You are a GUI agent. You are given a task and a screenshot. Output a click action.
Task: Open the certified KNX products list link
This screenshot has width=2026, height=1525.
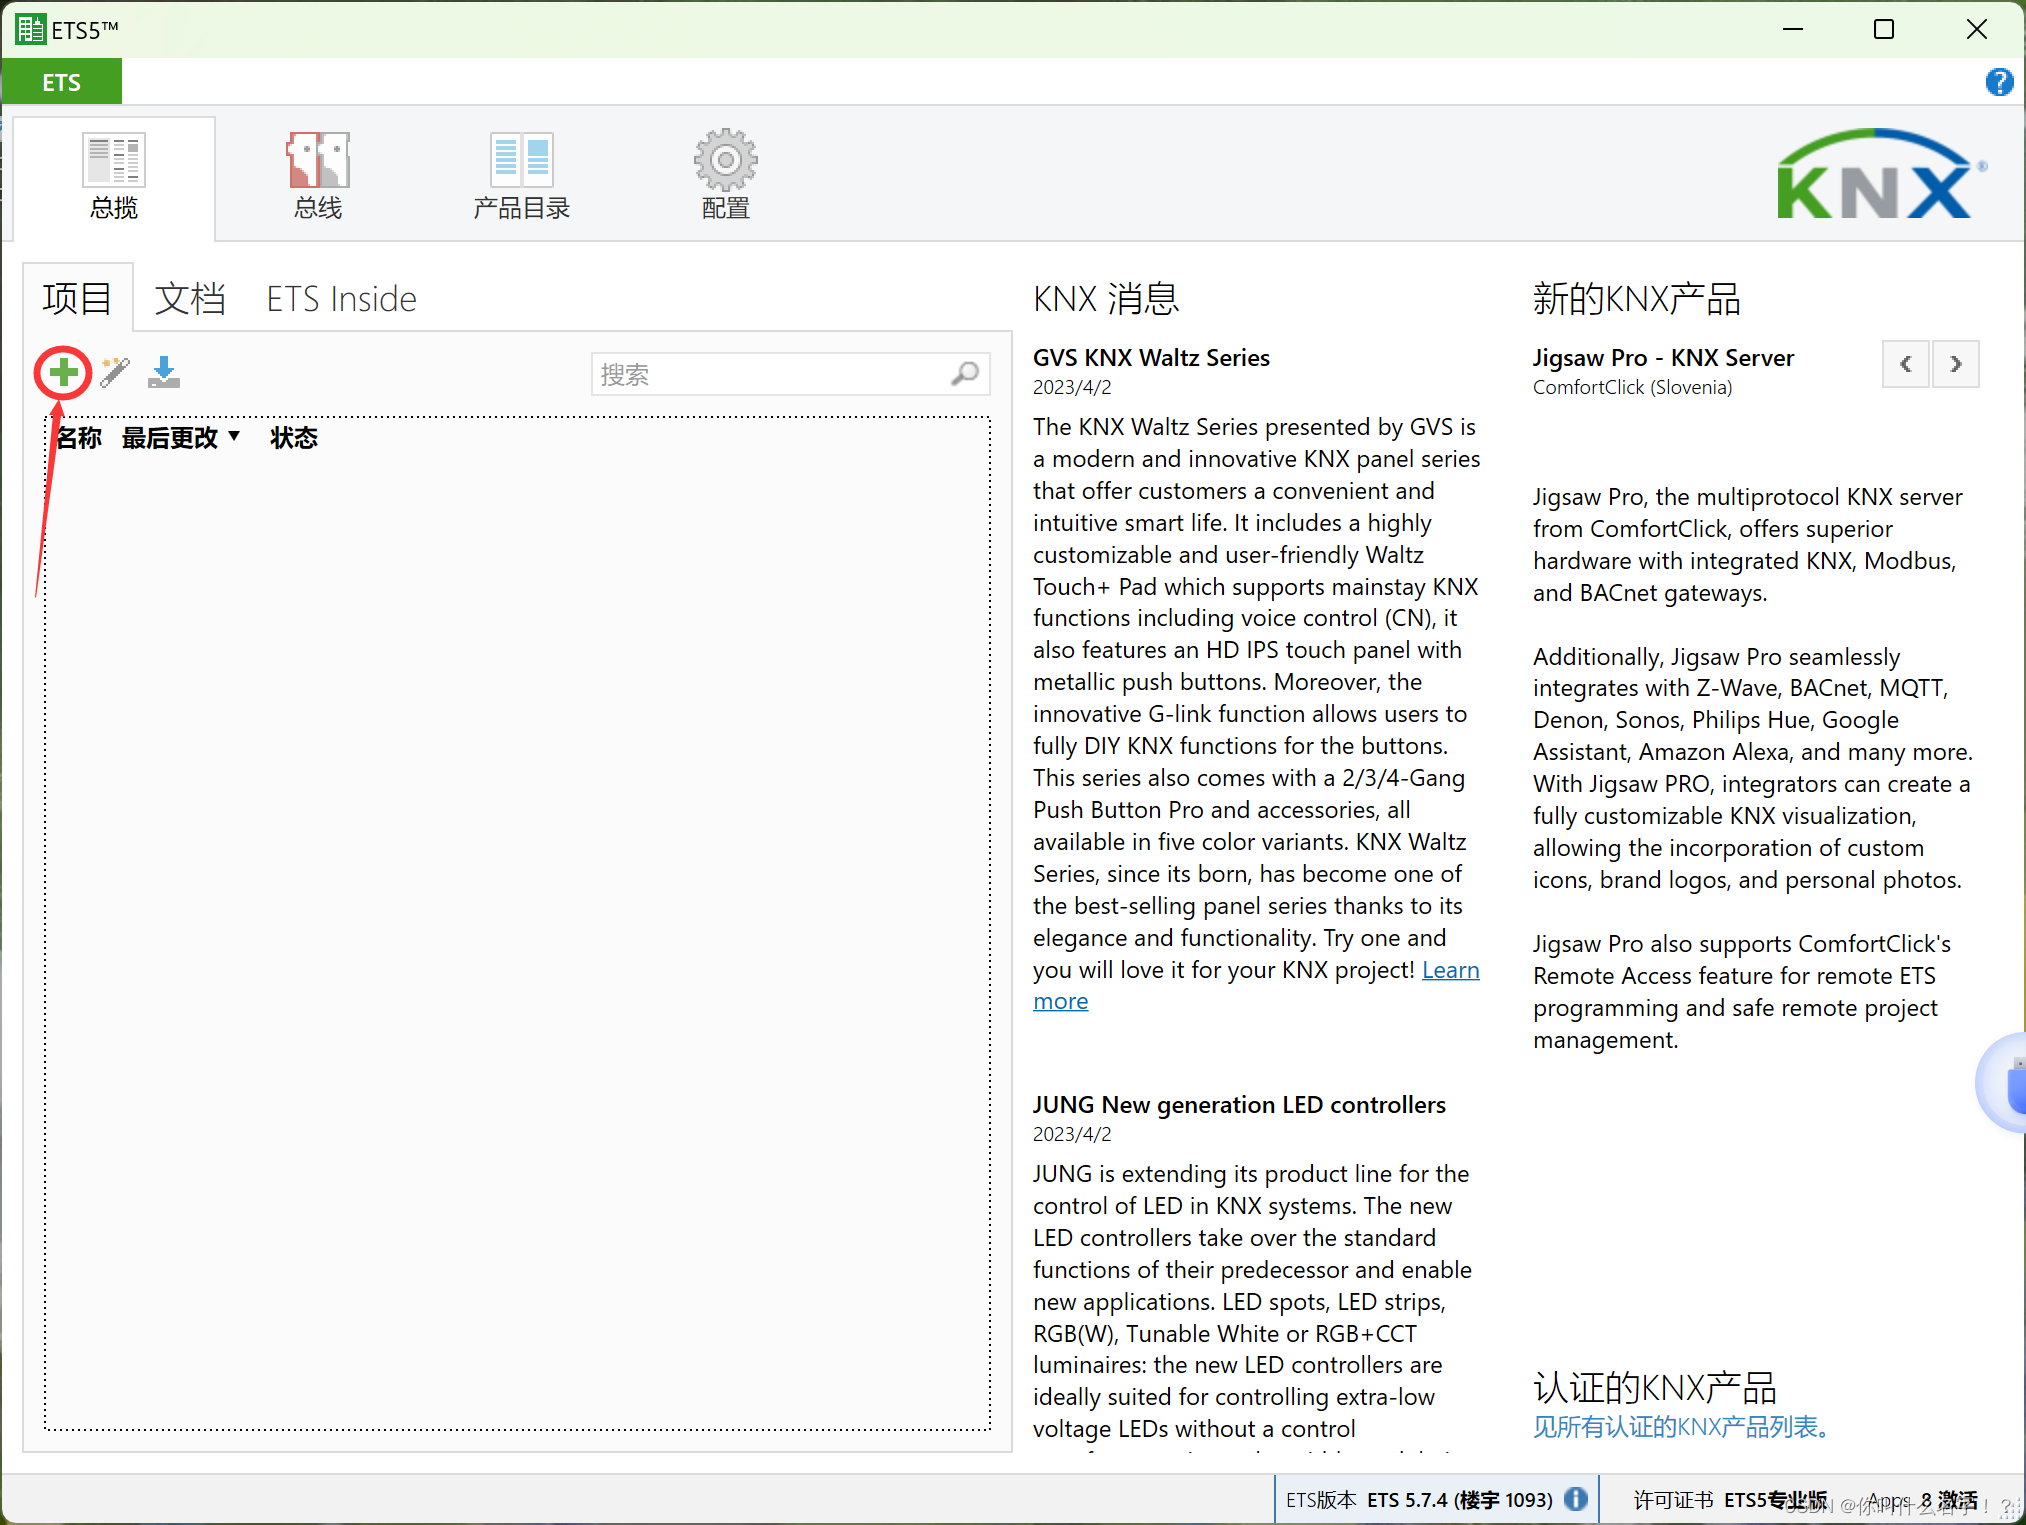[x=1681, y=1427]
